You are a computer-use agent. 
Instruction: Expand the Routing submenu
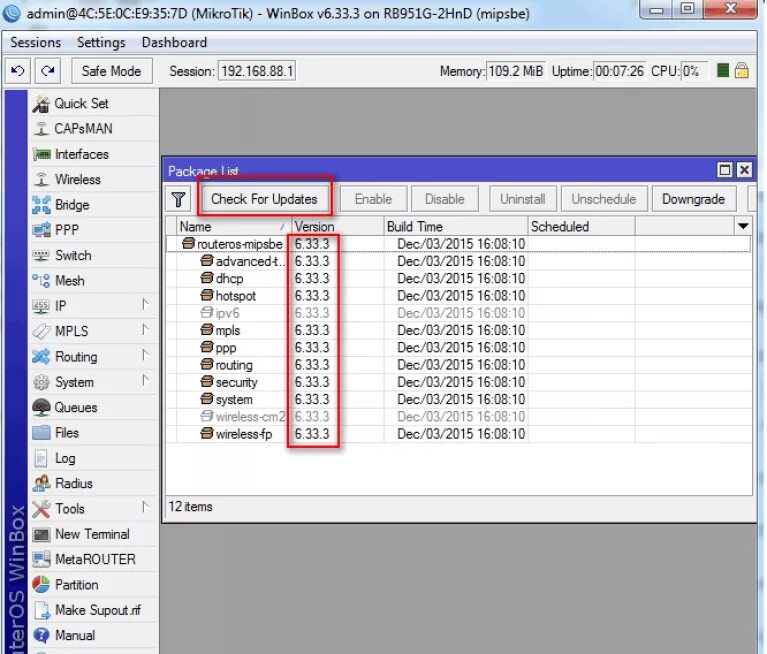[x=145, y=356]
